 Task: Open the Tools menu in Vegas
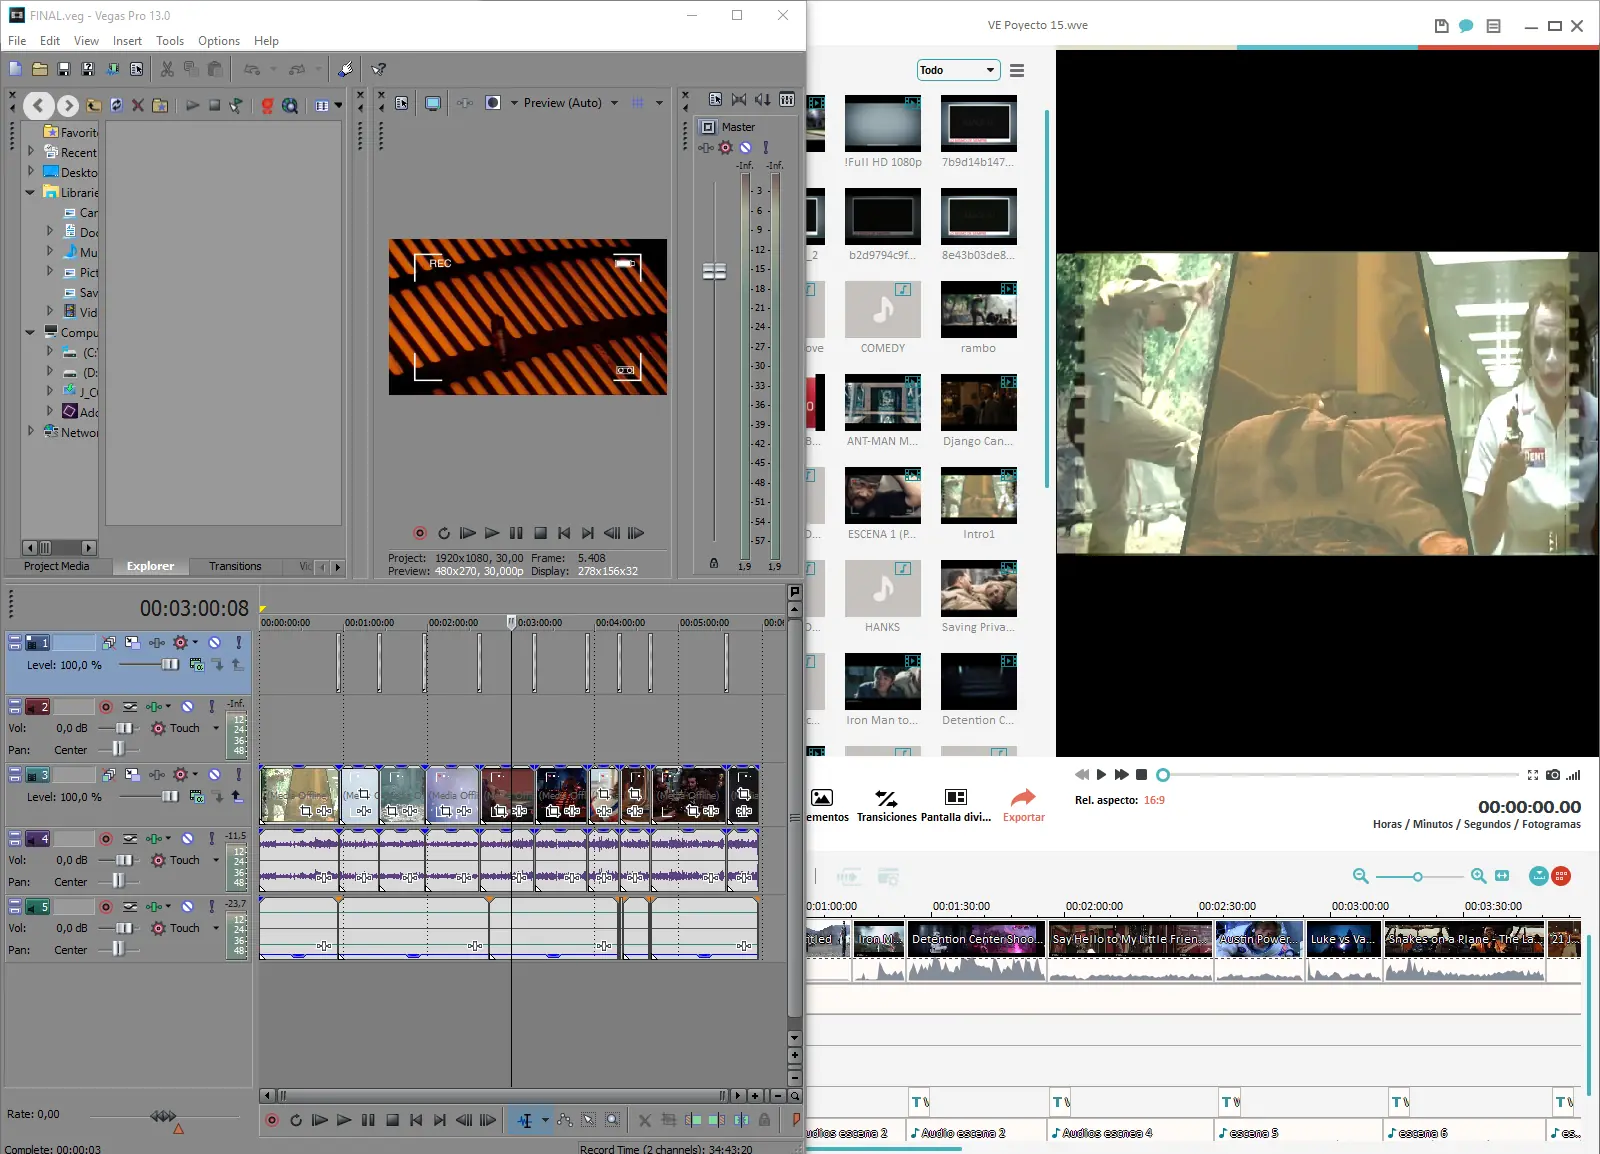coord(170,41)
